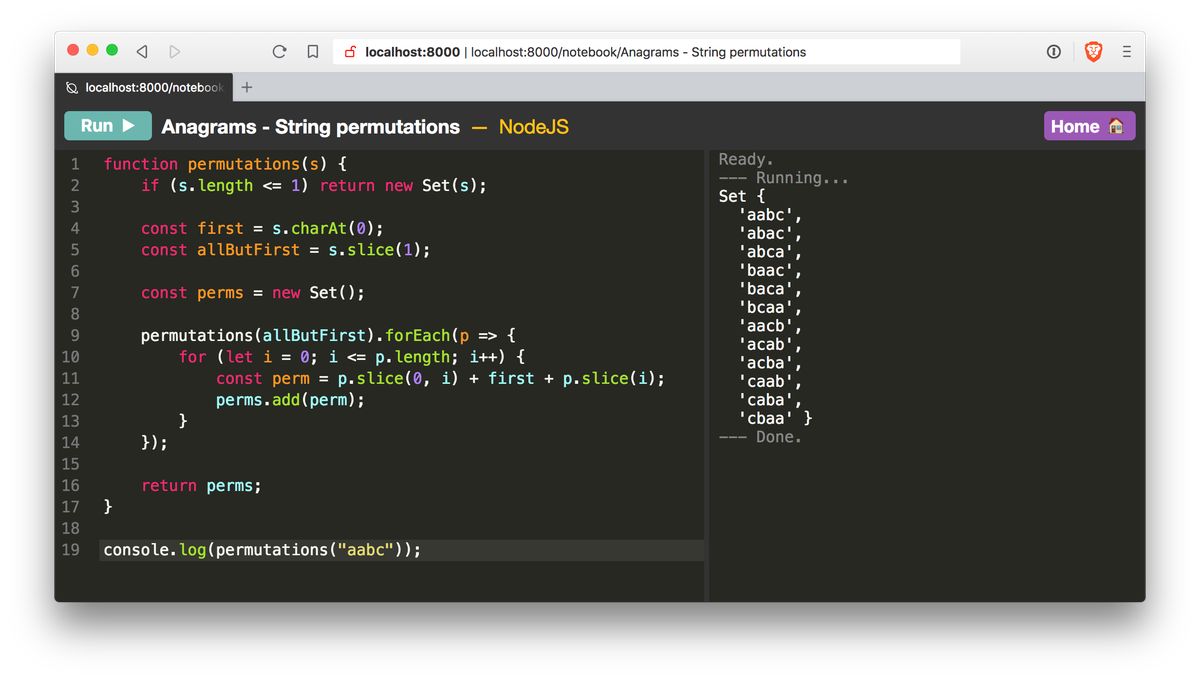
Task: Click the back navigation arrow
Action: tap(141, 51)
